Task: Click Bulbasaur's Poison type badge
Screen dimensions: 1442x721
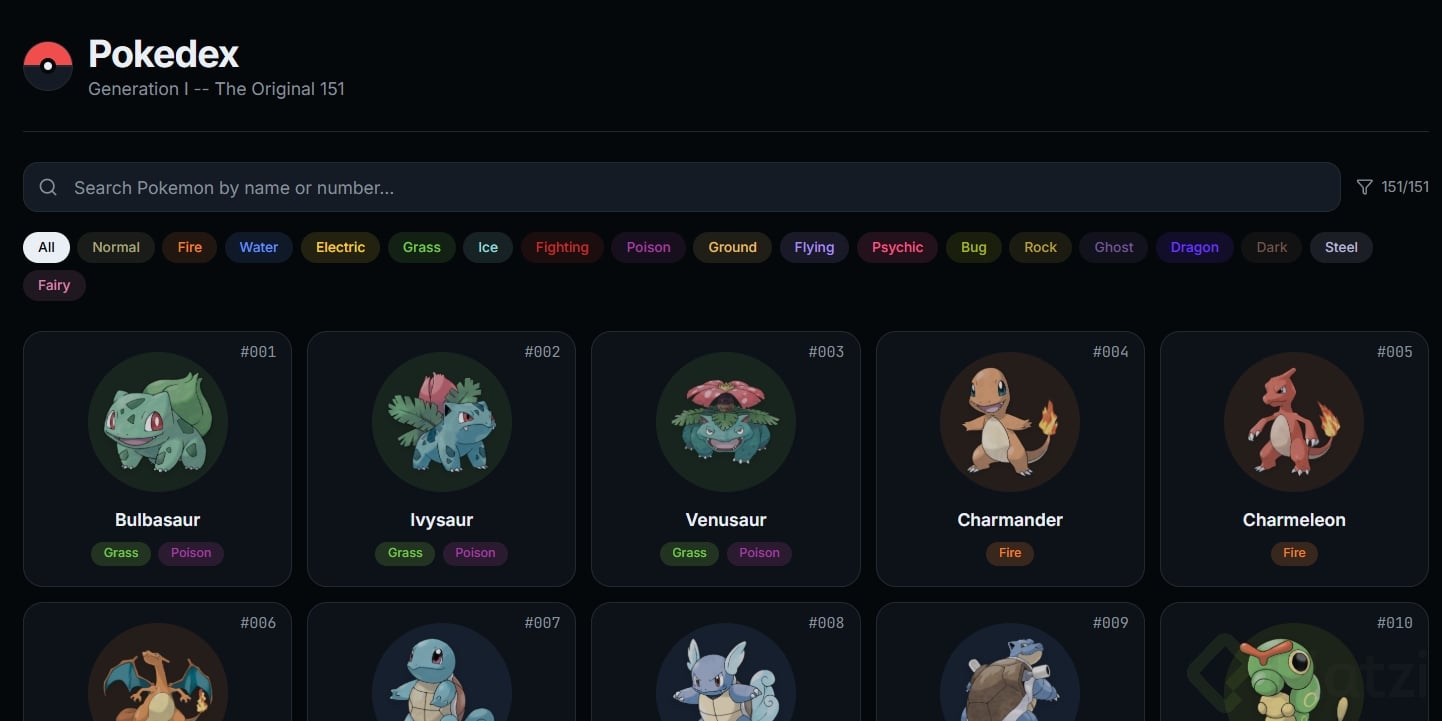Action: pyautogui.click(x=191, y=553)
